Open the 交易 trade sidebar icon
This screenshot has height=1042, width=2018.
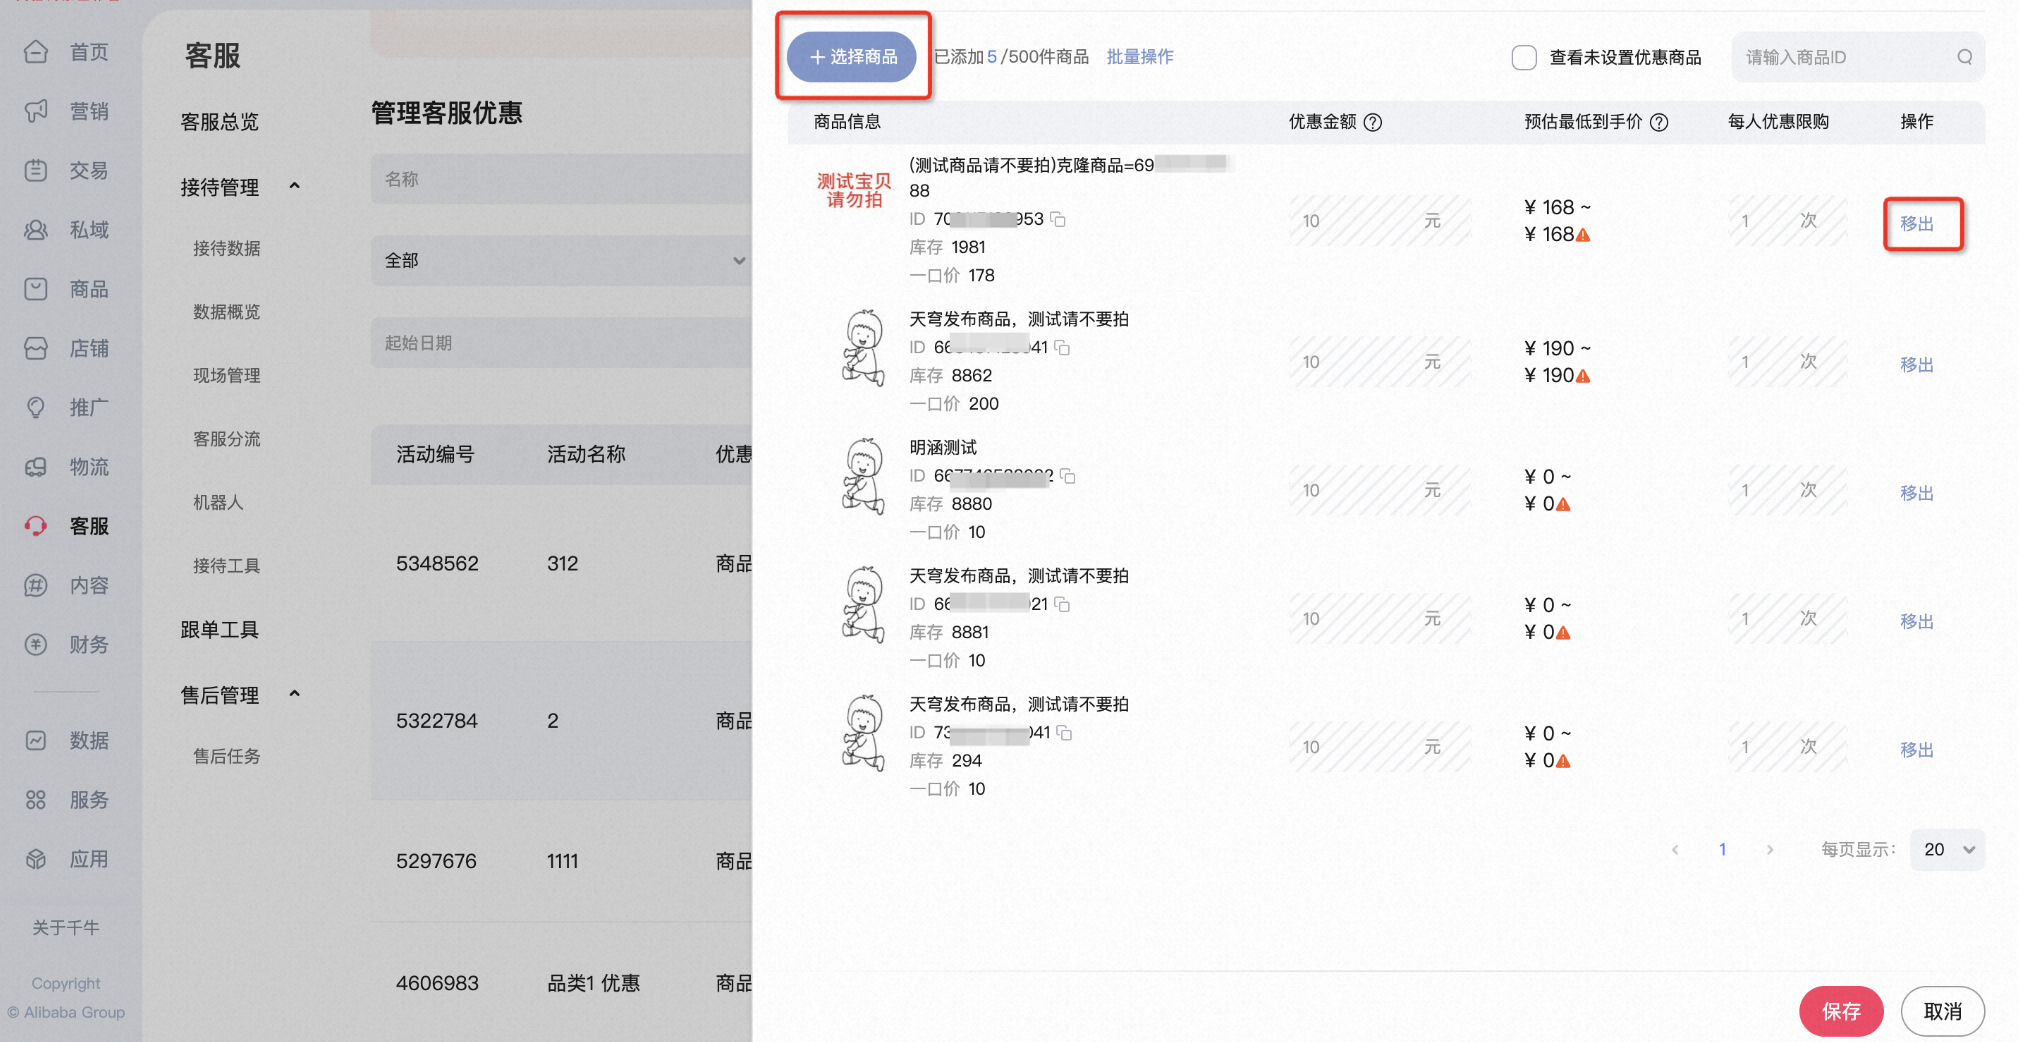point(36,170)
